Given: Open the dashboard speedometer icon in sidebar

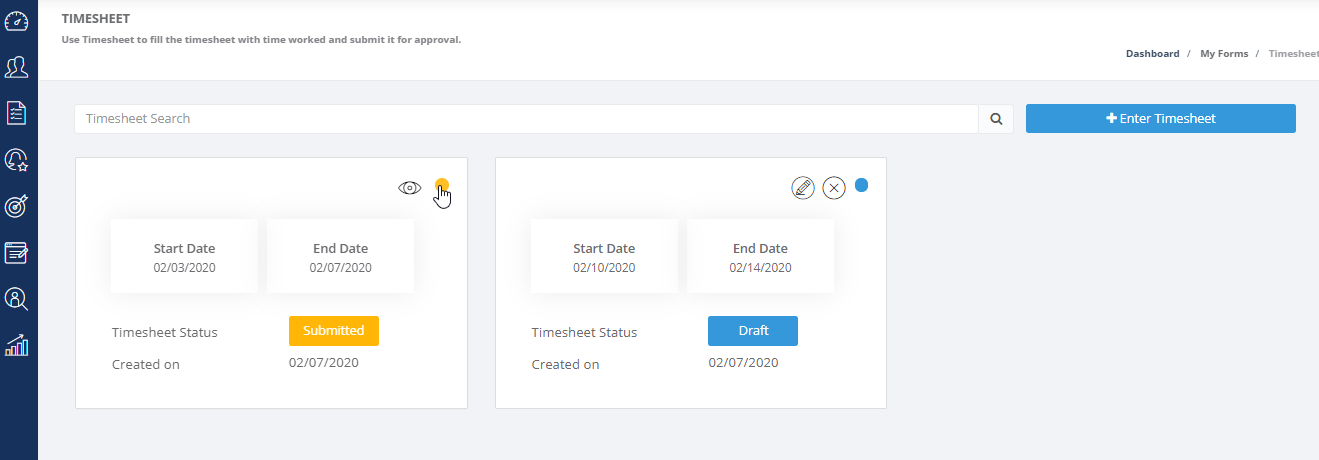Looking at the screenshot, I should pyautogui.click(x=17, y=20).
